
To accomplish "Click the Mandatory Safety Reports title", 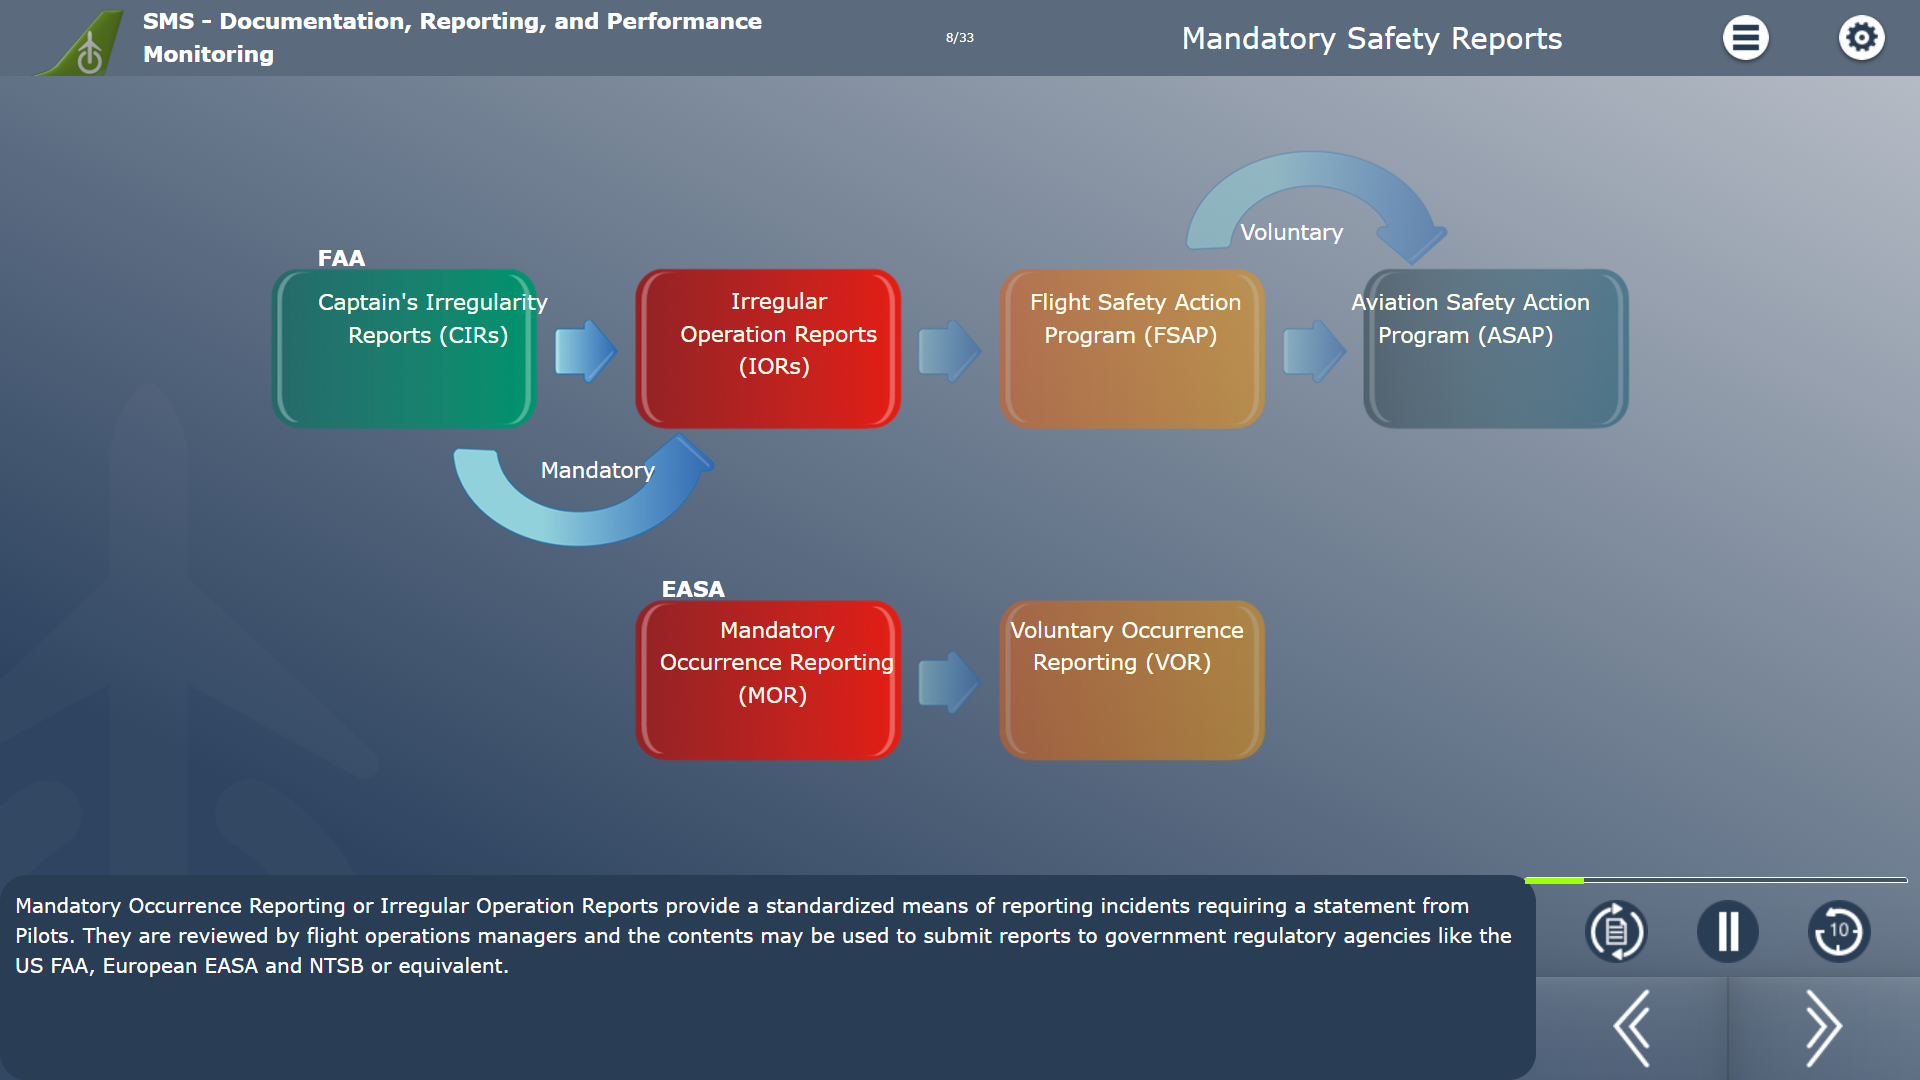I will [1371, 38].
